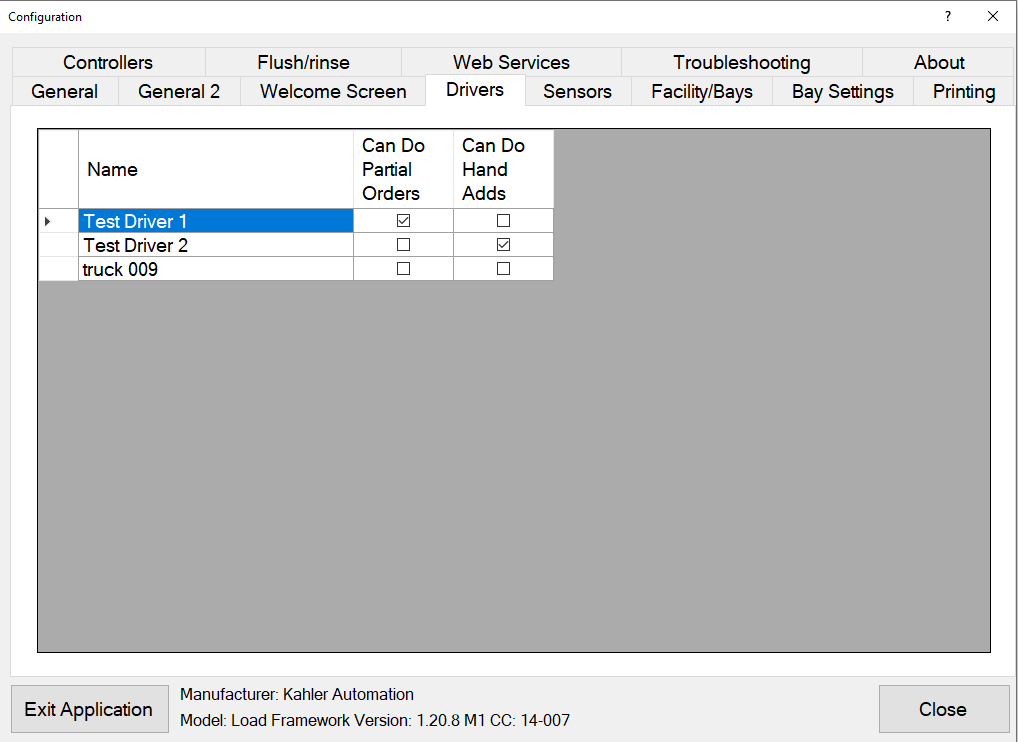The width and height of the screenshot is (1018, 742).
Task: Open the Troubleshooting tab
Action: pyautogui.click(x=741, y=62)
